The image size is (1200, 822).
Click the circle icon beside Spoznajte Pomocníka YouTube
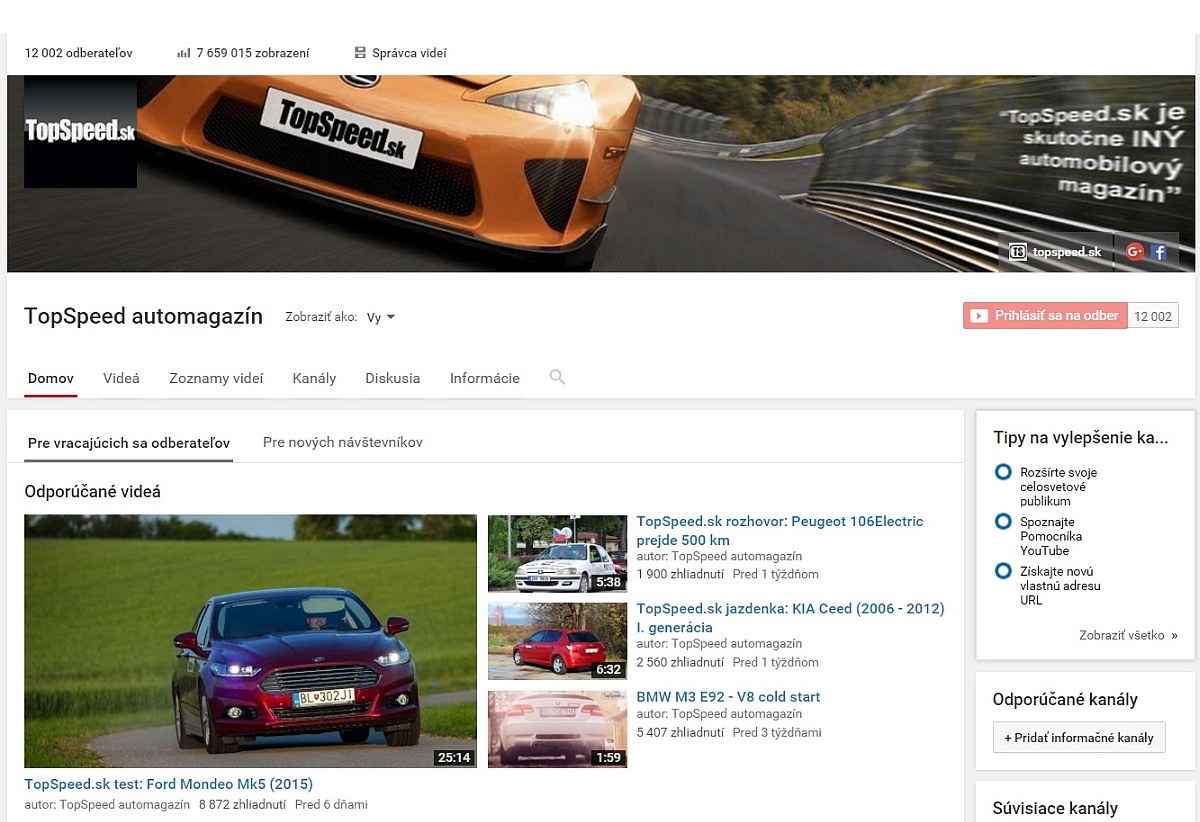[x=1003, y=522]
